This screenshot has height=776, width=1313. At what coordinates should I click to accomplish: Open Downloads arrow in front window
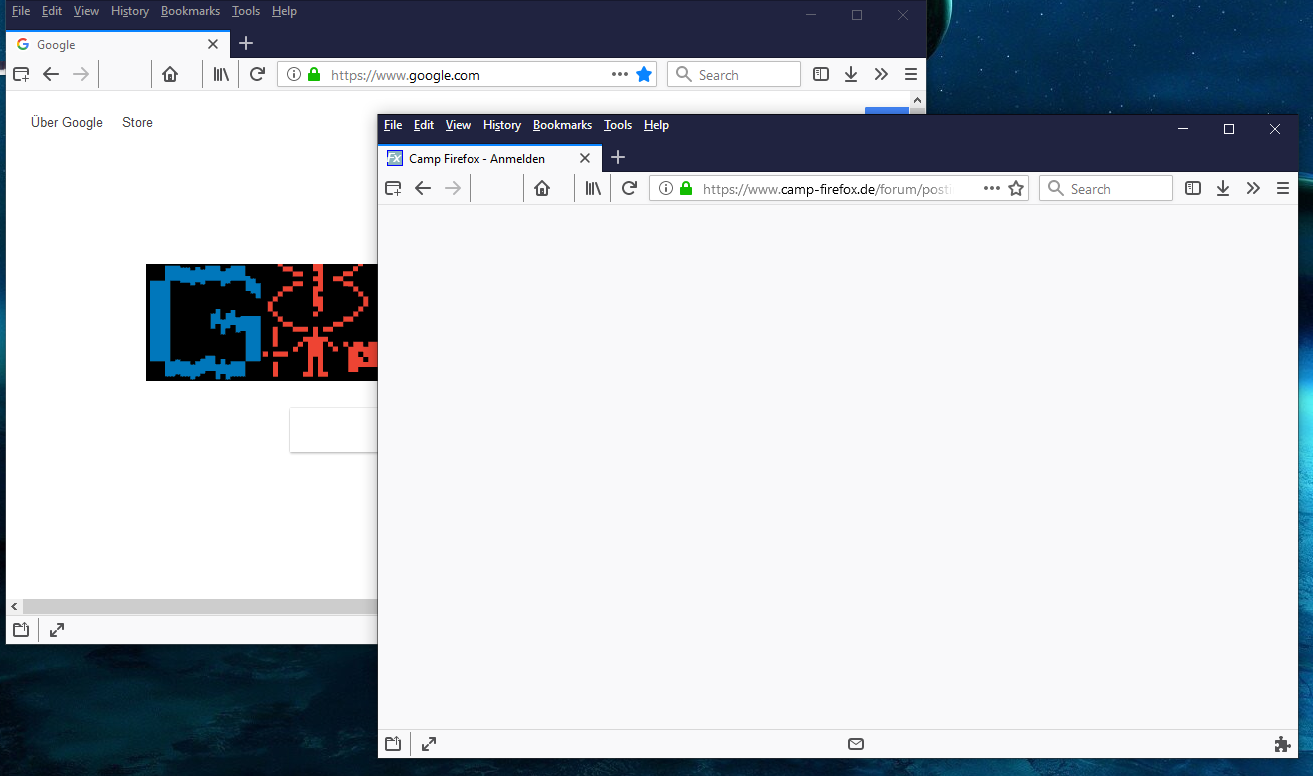coord(1222,188)
